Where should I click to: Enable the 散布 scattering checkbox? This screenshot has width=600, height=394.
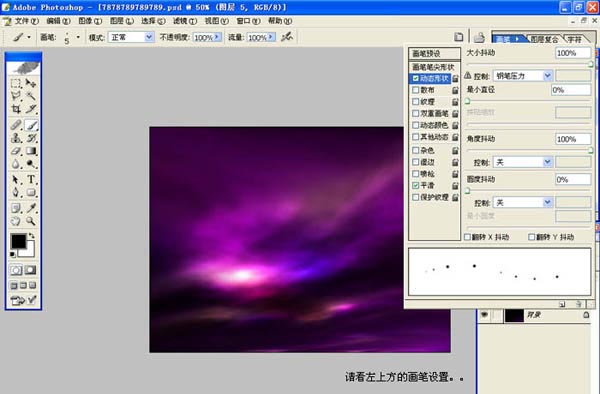click(416, 90)
